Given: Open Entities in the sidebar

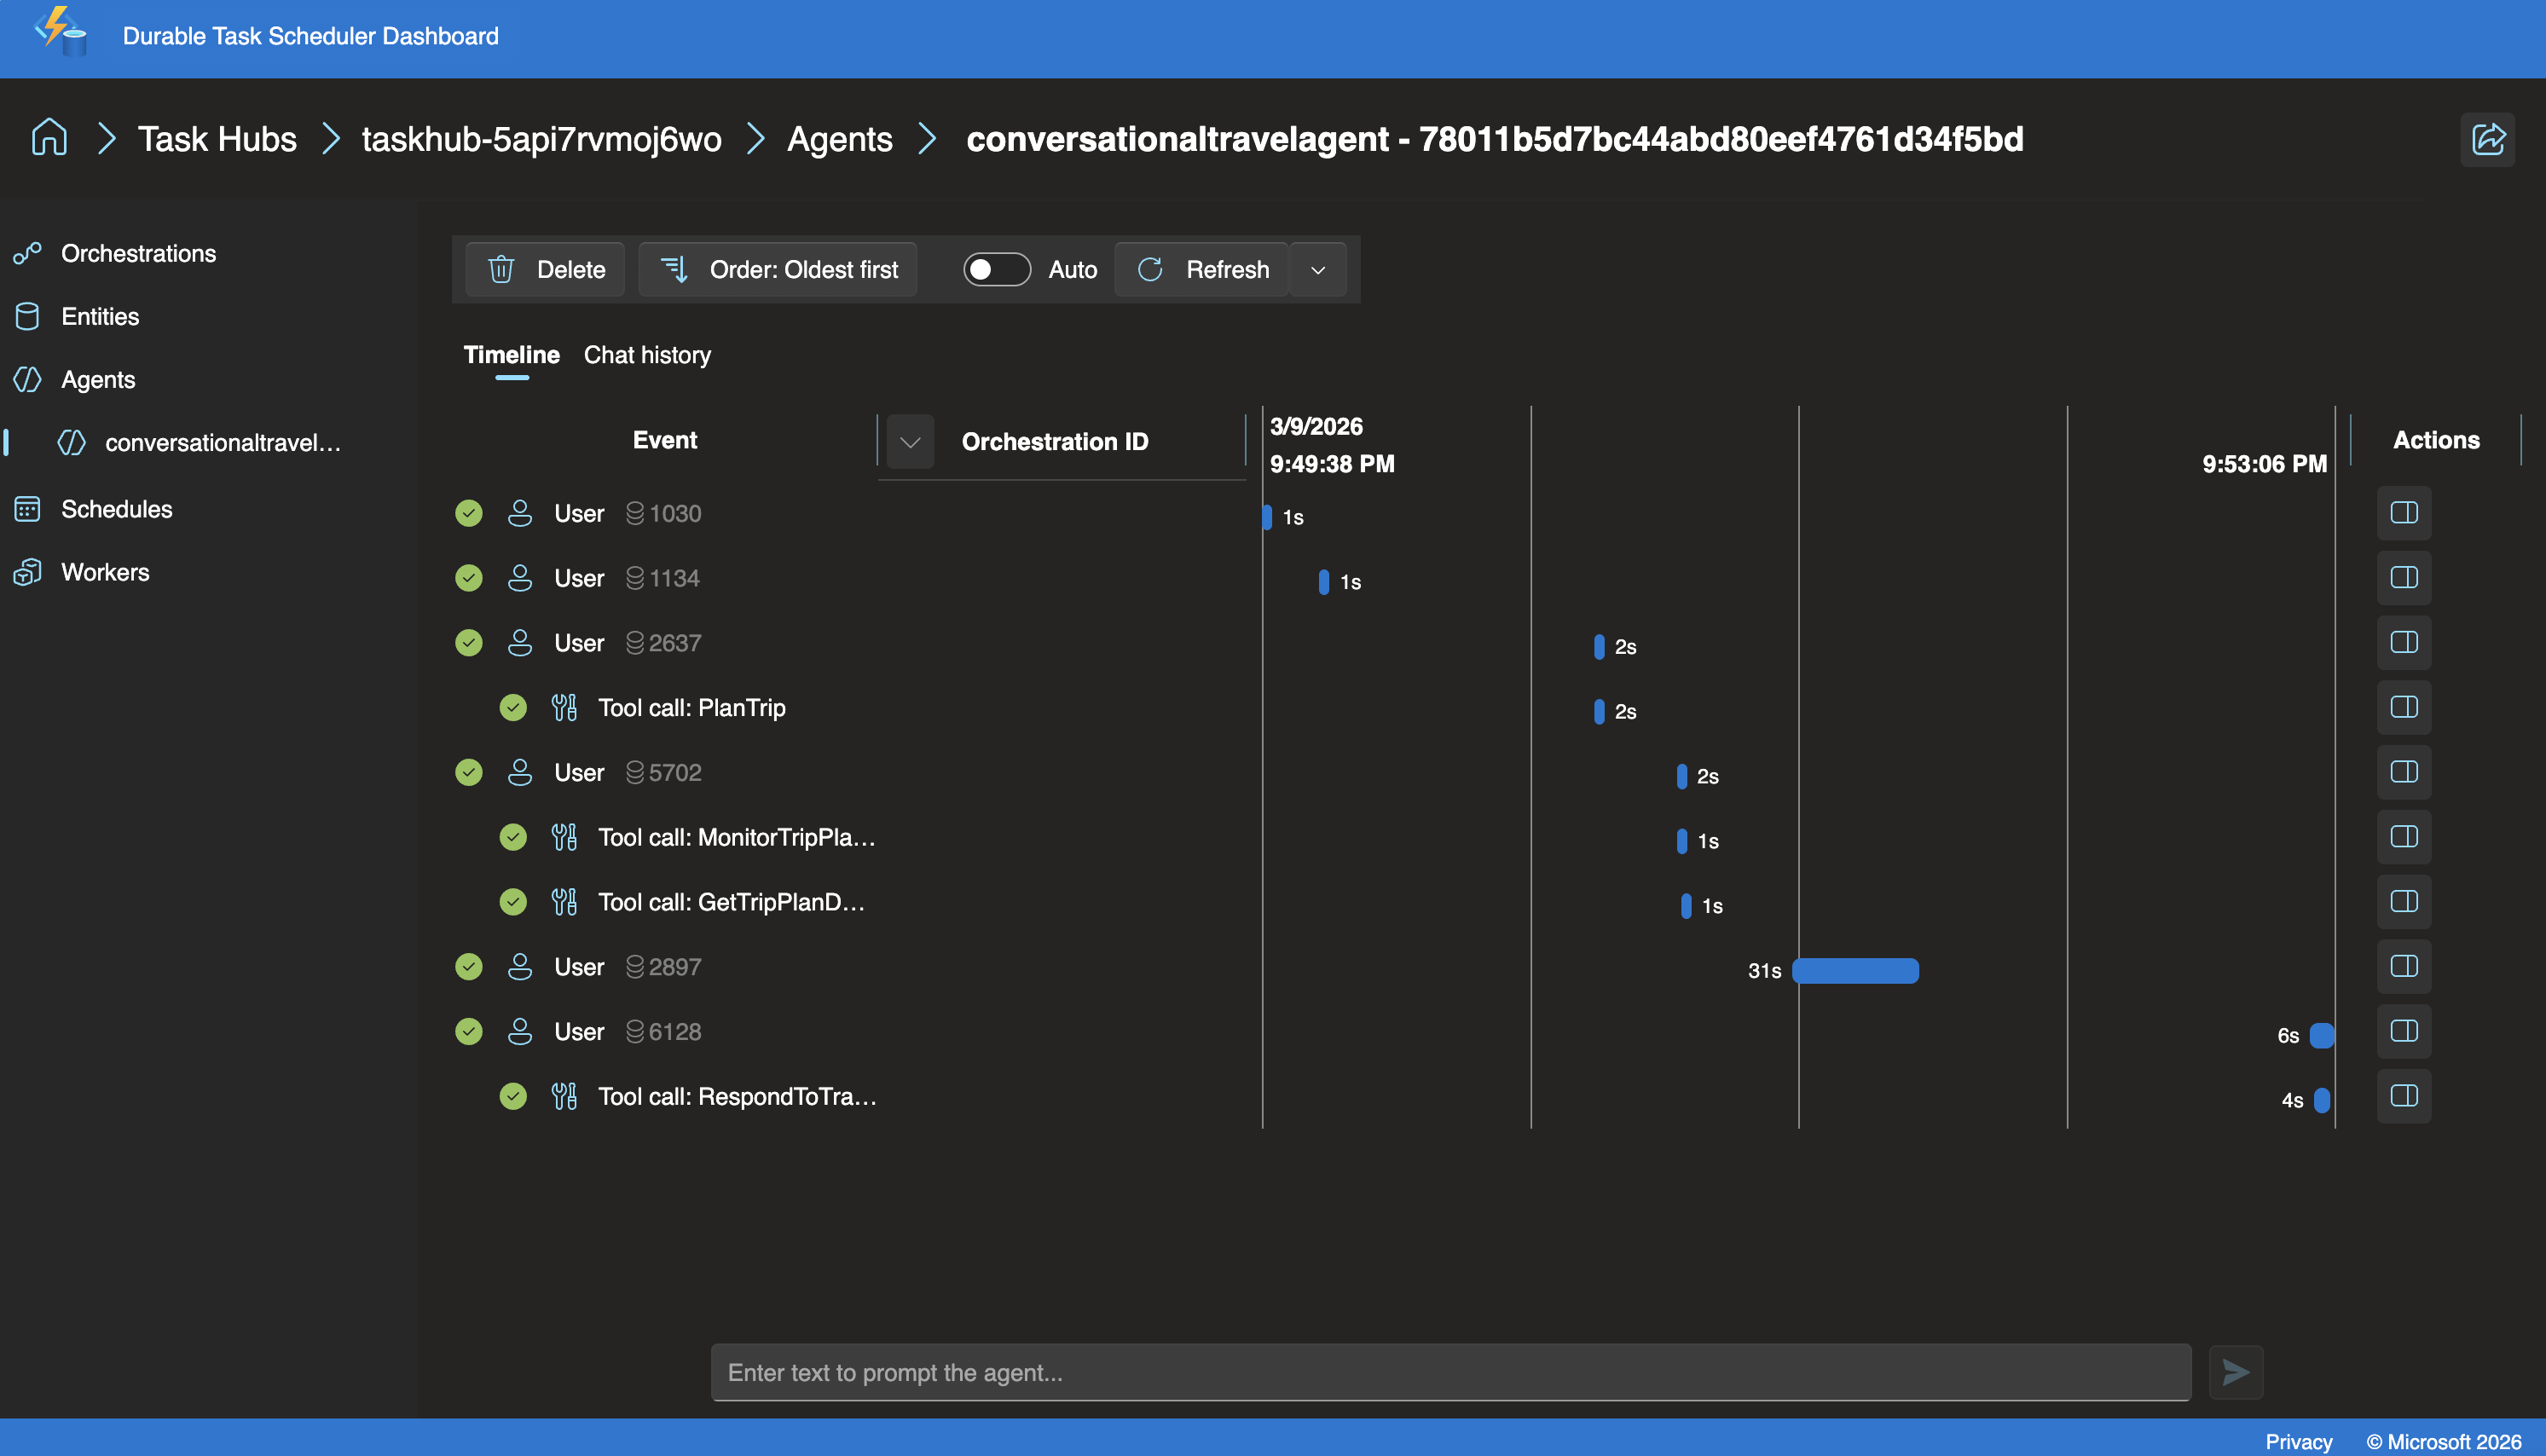Looking at the screenshot, I should [x=100, y=316].
